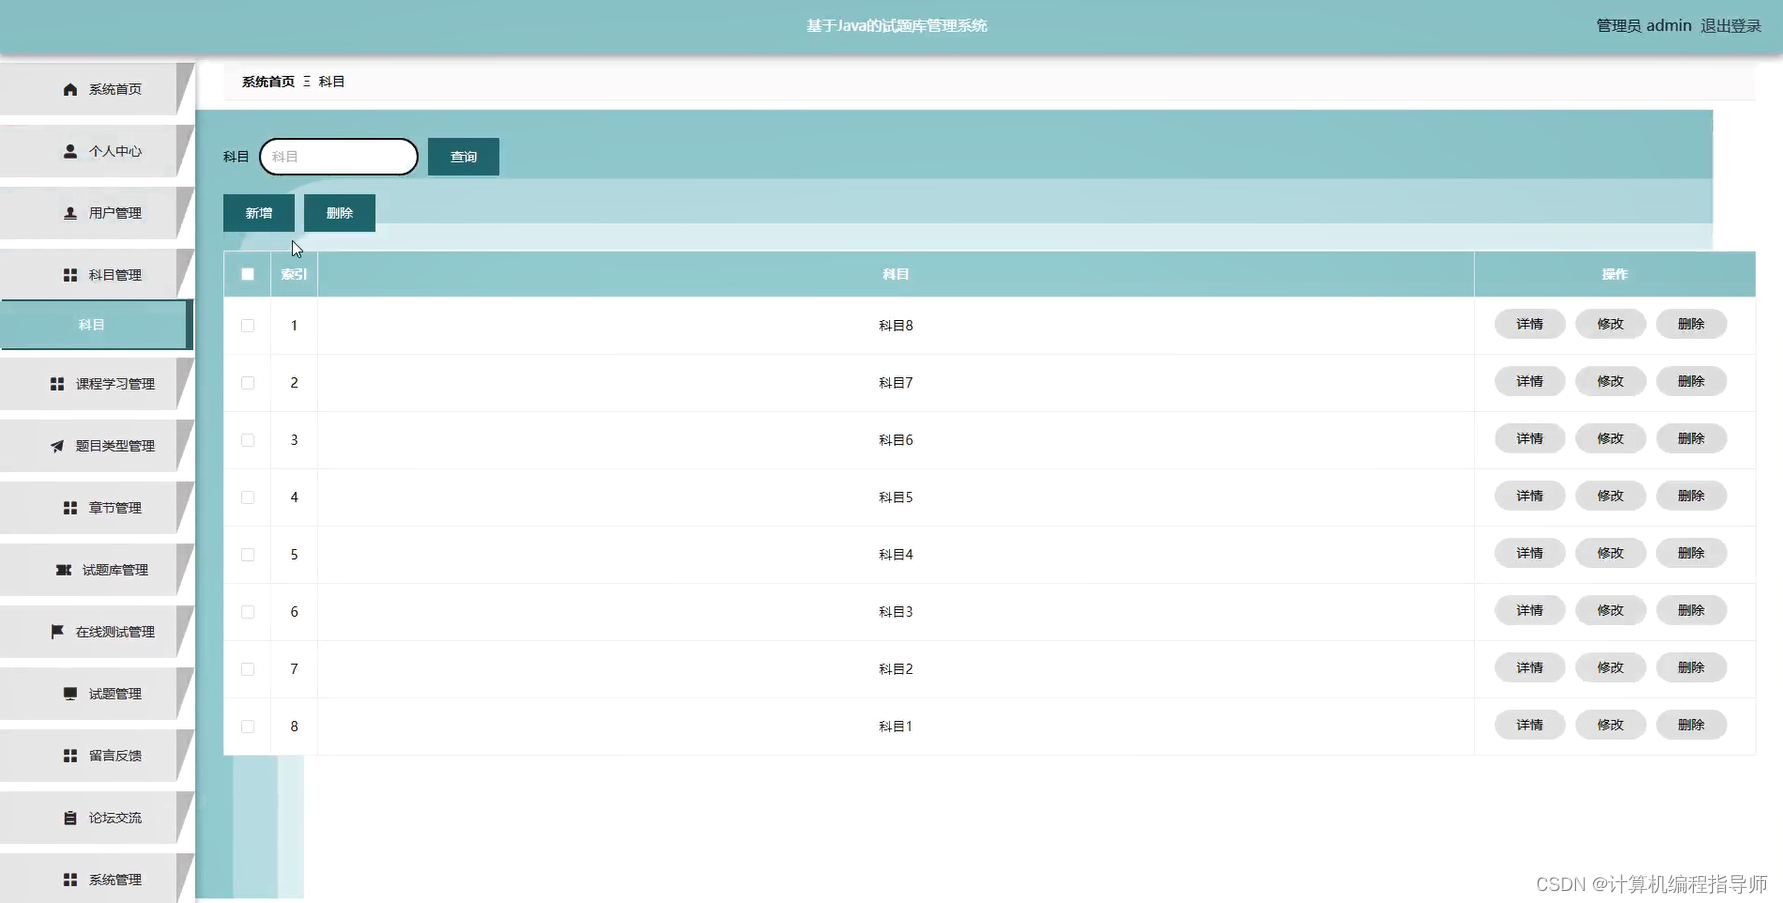The image size is (1783, 903).
Task: Click 修改 for 科目2
Action: (x=1611, y=667)
